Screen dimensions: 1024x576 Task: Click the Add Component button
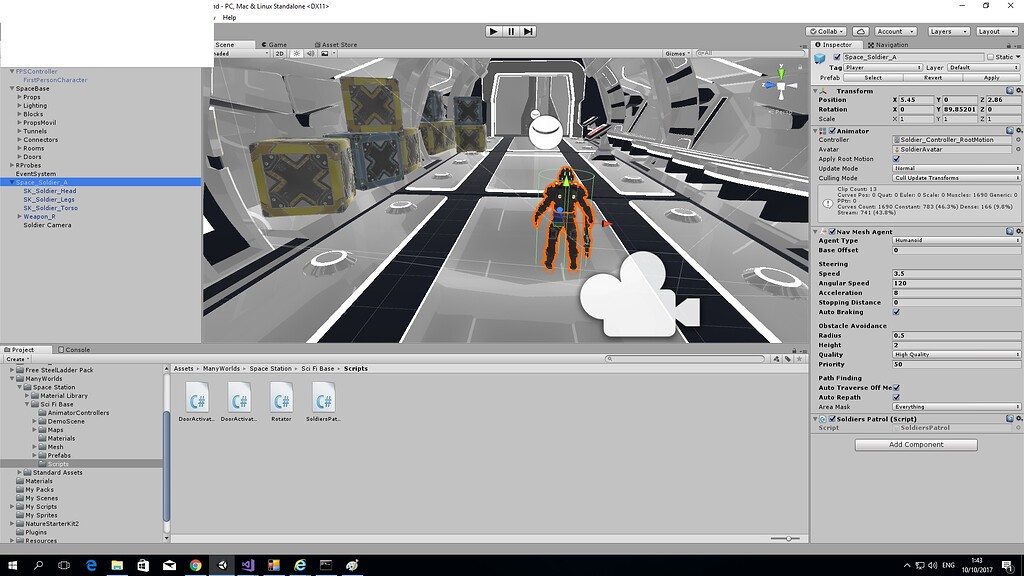(916, 444)
